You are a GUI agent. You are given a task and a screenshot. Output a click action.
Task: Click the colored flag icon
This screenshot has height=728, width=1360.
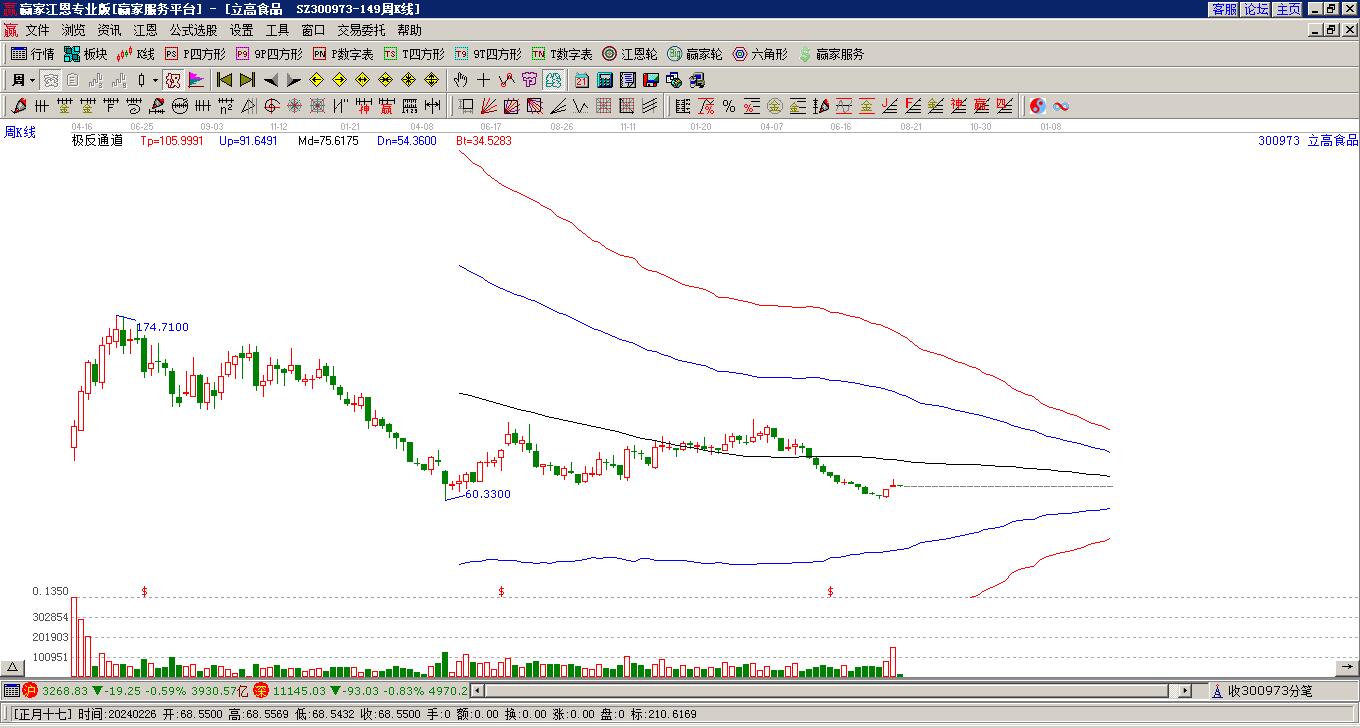[196, 80]
